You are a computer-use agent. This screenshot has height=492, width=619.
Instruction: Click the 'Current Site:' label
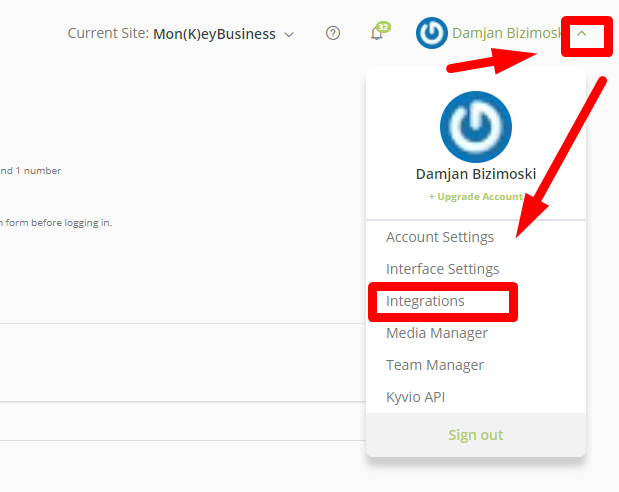[108, 33]
